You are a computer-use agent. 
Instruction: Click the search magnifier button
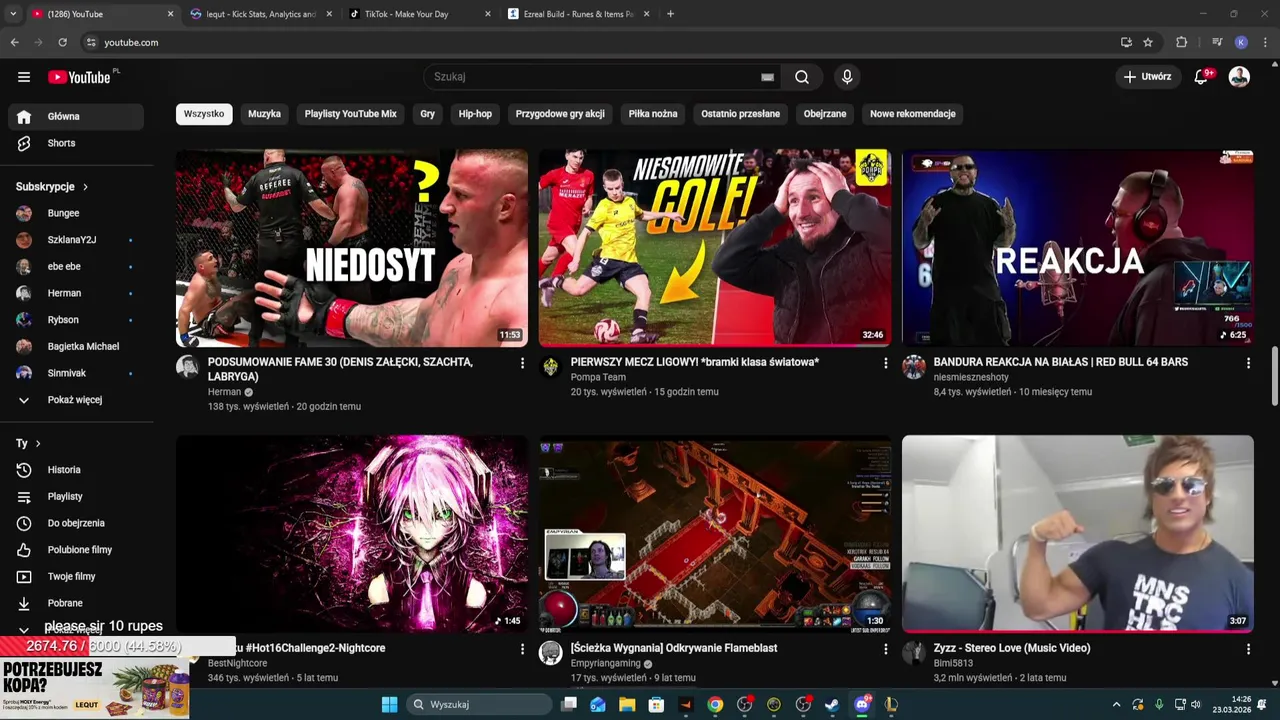(x=802, y=77)
